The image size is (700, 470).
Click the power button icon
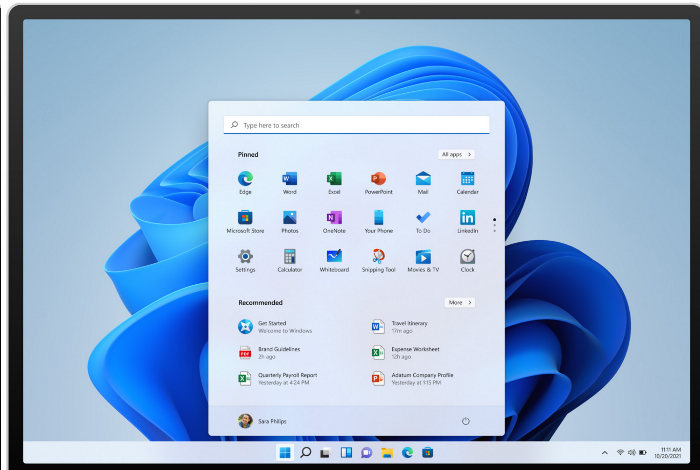tap(466, 421)
